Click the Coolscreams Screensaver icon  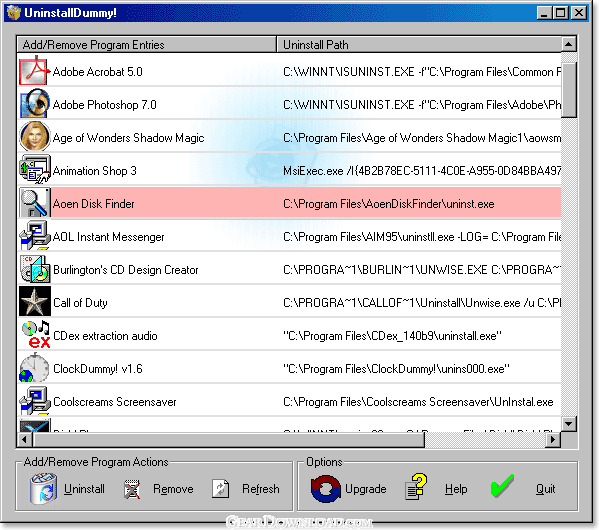(34, 401)
